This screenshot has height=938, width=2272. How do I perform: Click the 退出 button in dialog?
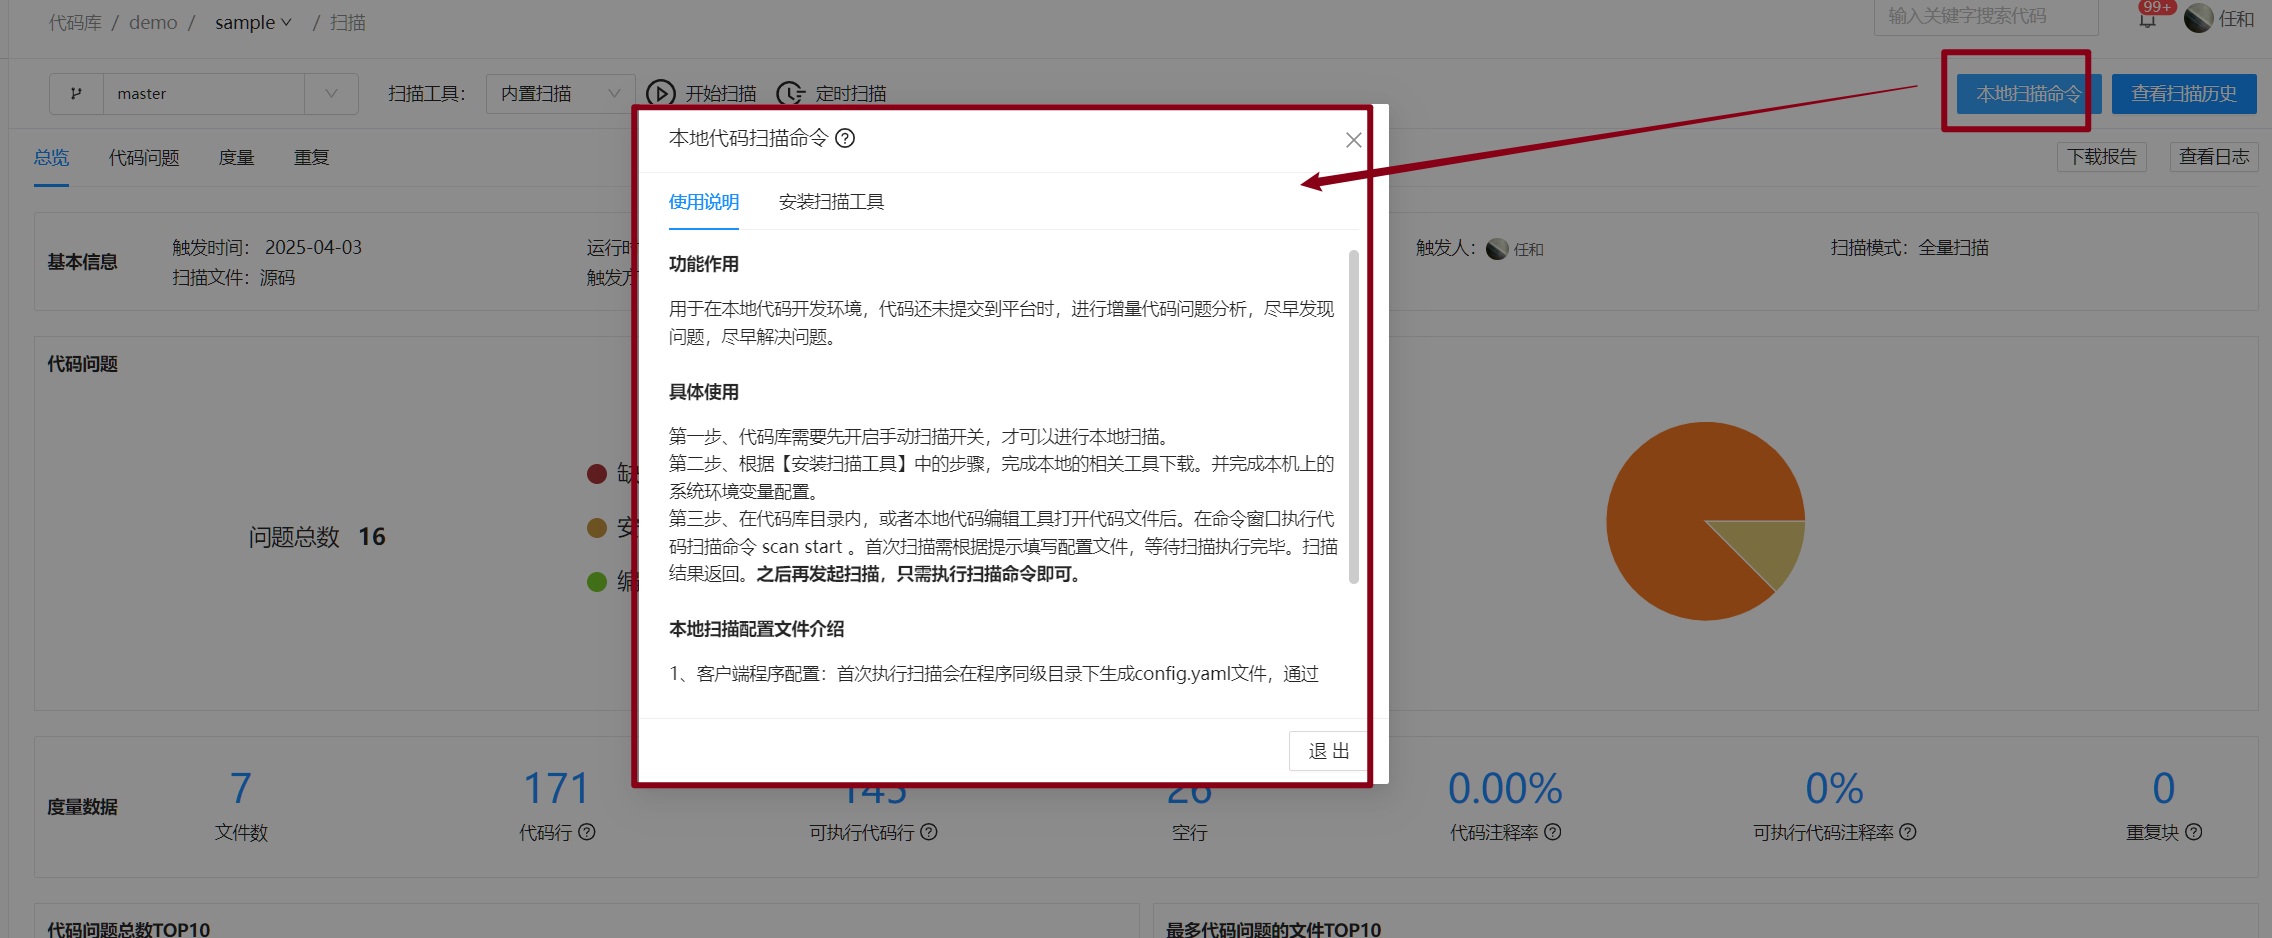pos(1328,751)
